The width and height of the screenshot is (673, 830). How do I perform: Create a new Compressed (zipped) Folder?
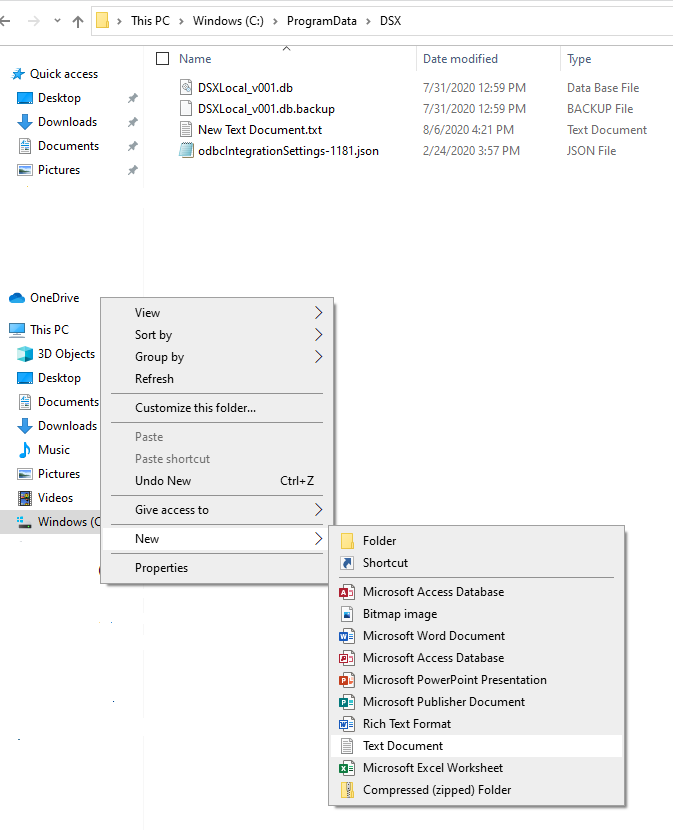point(477,790)
